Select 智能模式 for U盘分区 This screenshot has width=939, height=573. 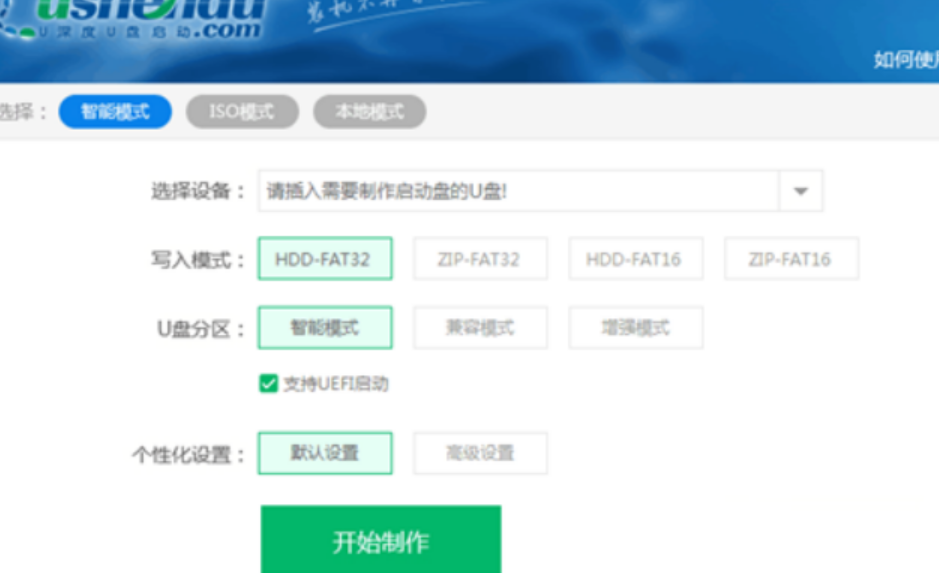point(325,327)
